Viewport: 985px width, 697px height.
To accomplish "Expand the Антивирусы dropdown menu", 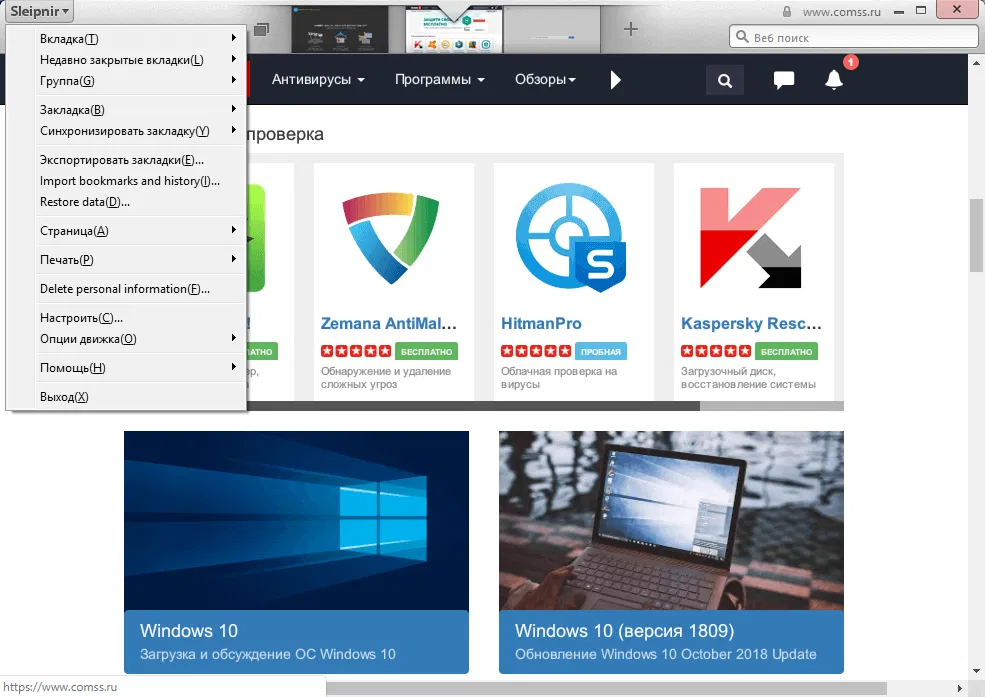I will [318, 80].
